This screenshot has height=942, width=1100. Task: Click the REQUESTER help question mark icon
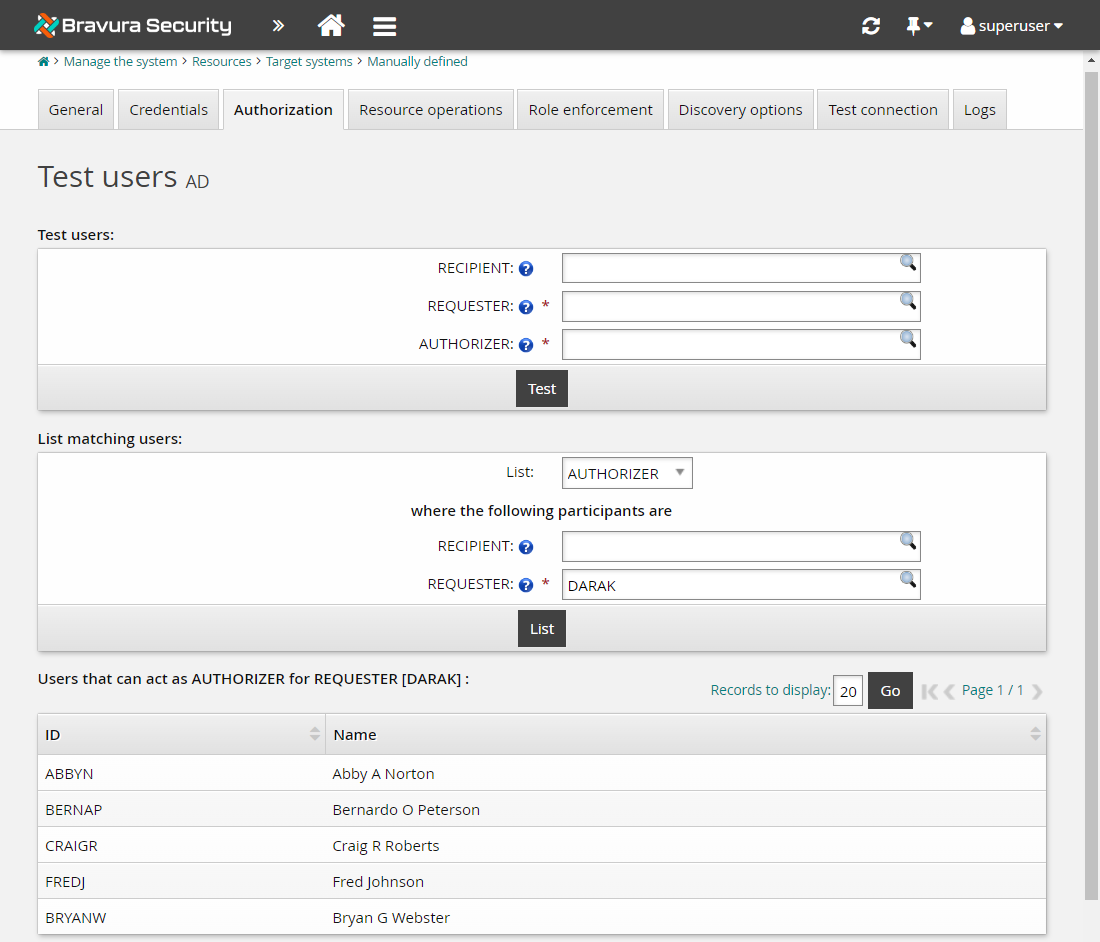tap(525, 306)
